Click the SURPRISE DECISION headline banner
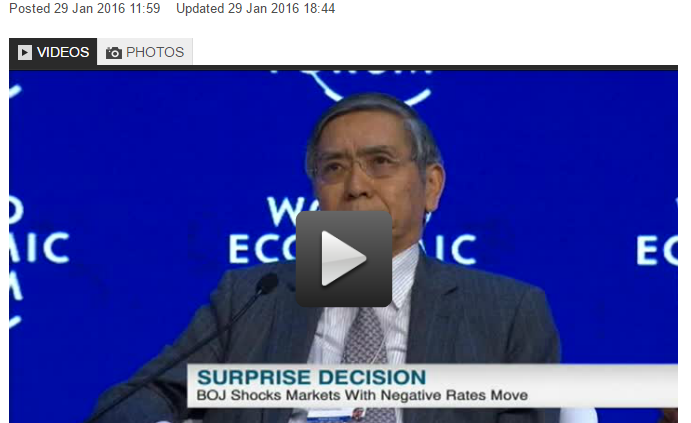691x423 pixels. pos(311,377)
